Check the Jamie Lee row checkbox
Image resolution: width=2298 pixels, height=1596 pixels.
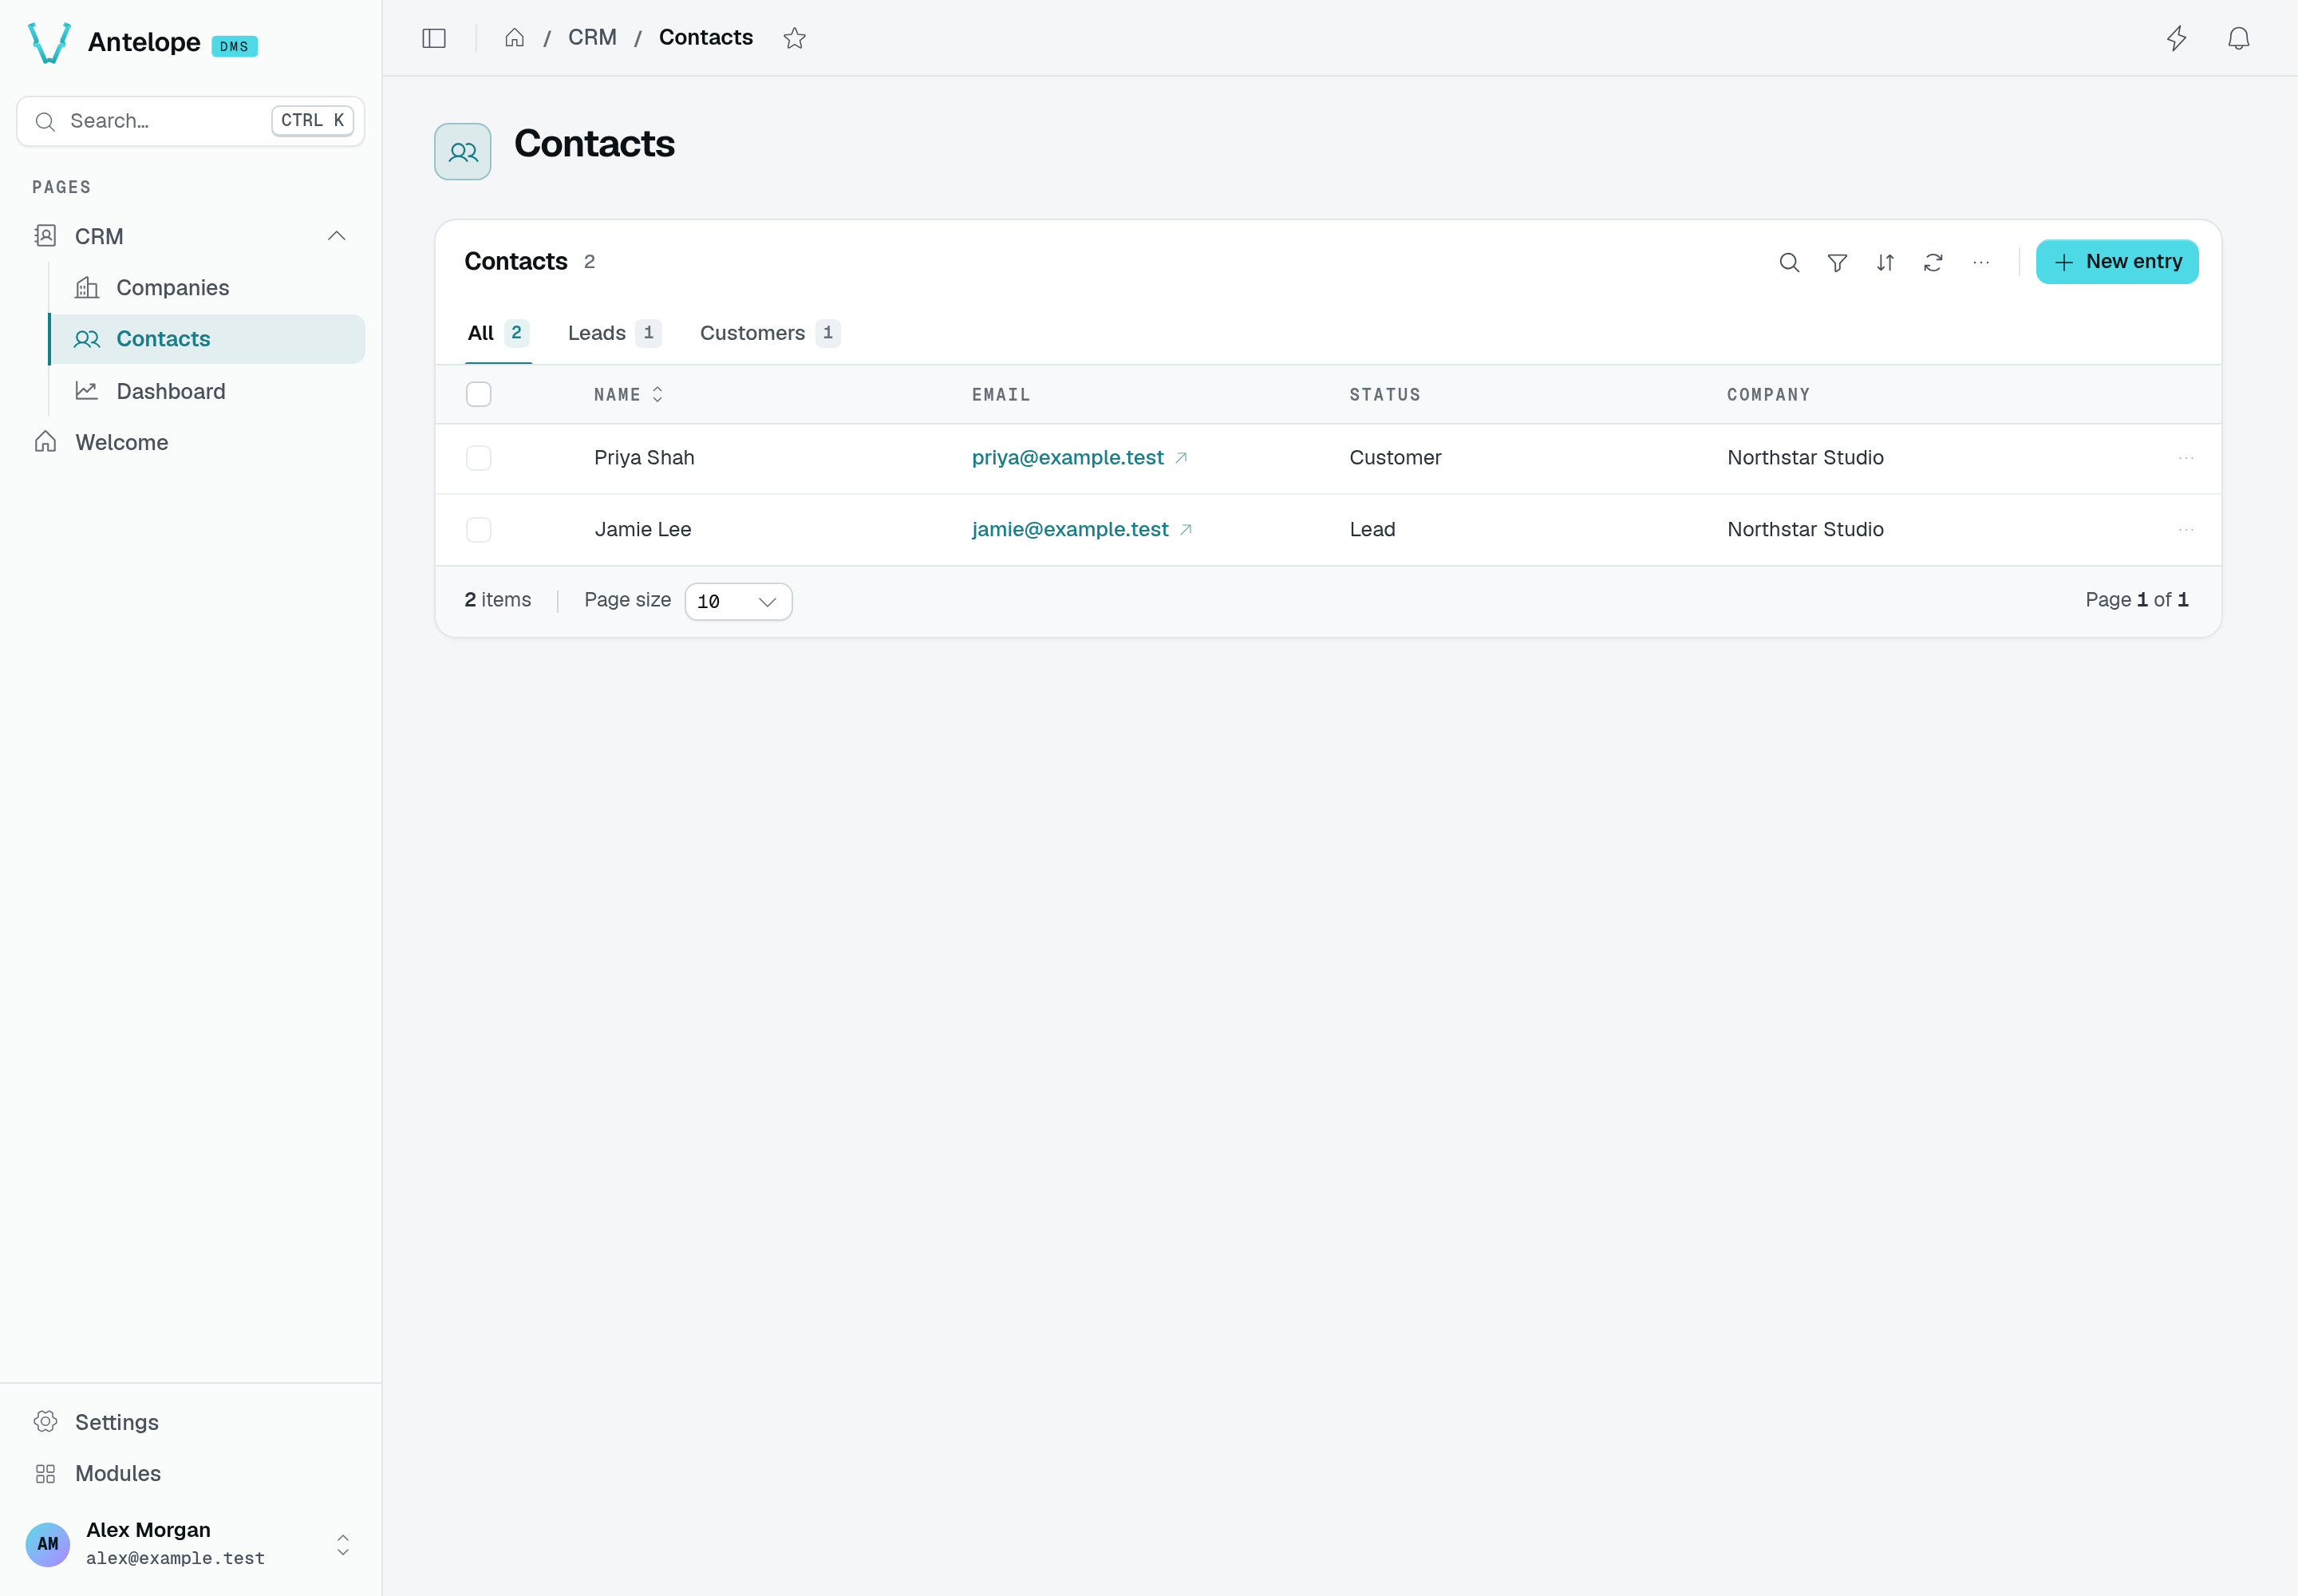point(479,530)
